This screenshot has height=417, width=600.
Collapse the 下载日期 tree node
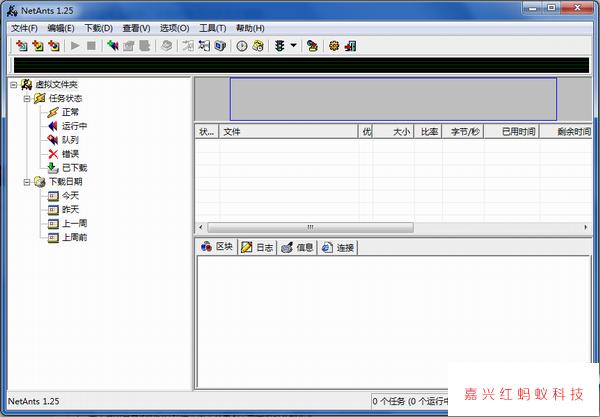pyautogui.click(x=27, y=182)
